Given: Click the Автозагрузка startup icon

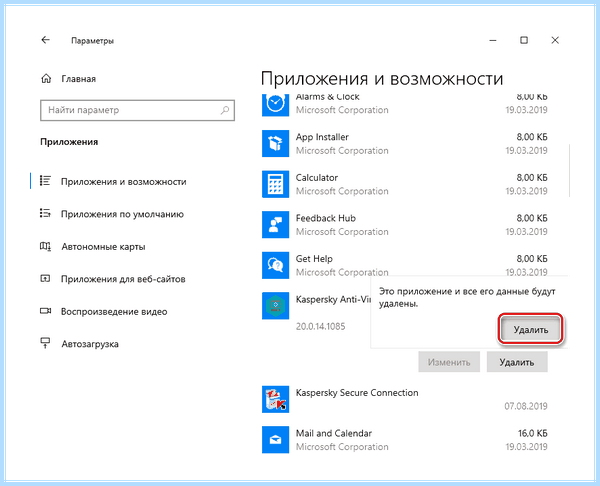Looking at the screenshot, I should click(45, 343).
